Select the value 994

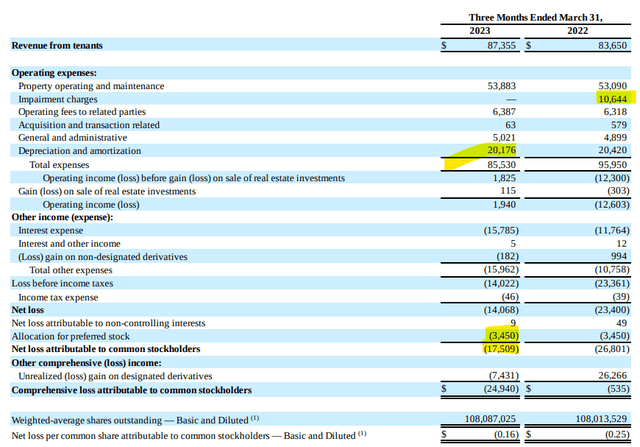click(619, 256)
